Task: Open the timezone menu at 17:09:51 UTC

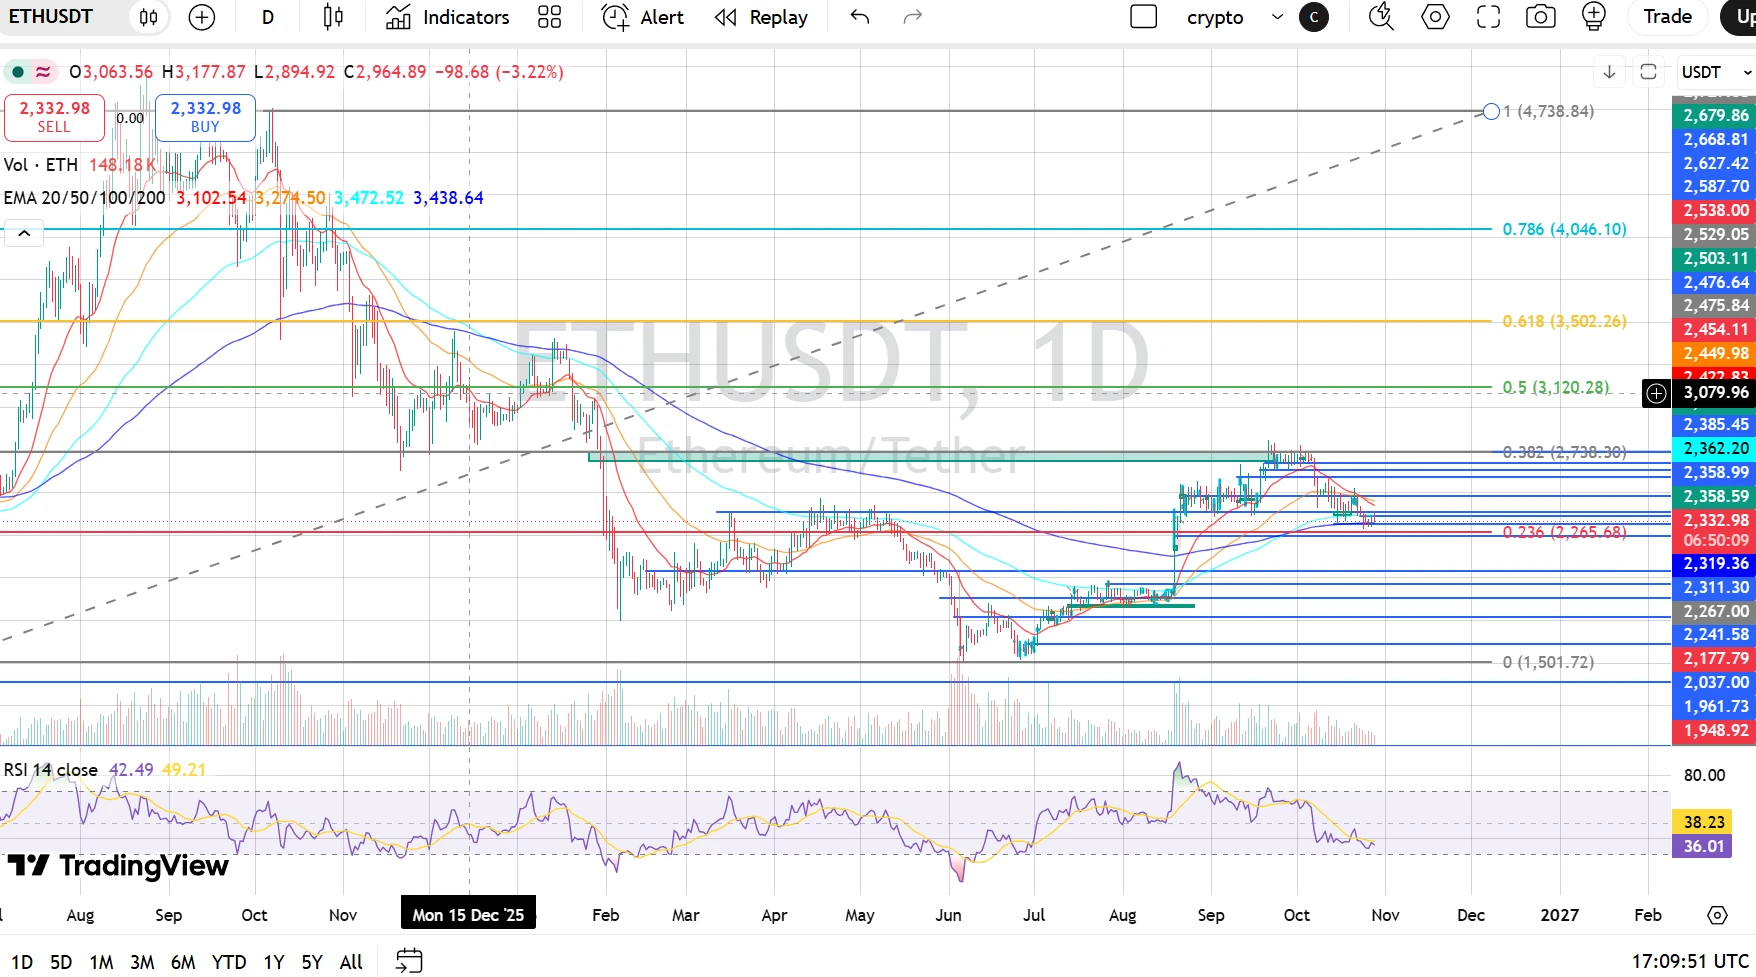Action: [1690, 961]
